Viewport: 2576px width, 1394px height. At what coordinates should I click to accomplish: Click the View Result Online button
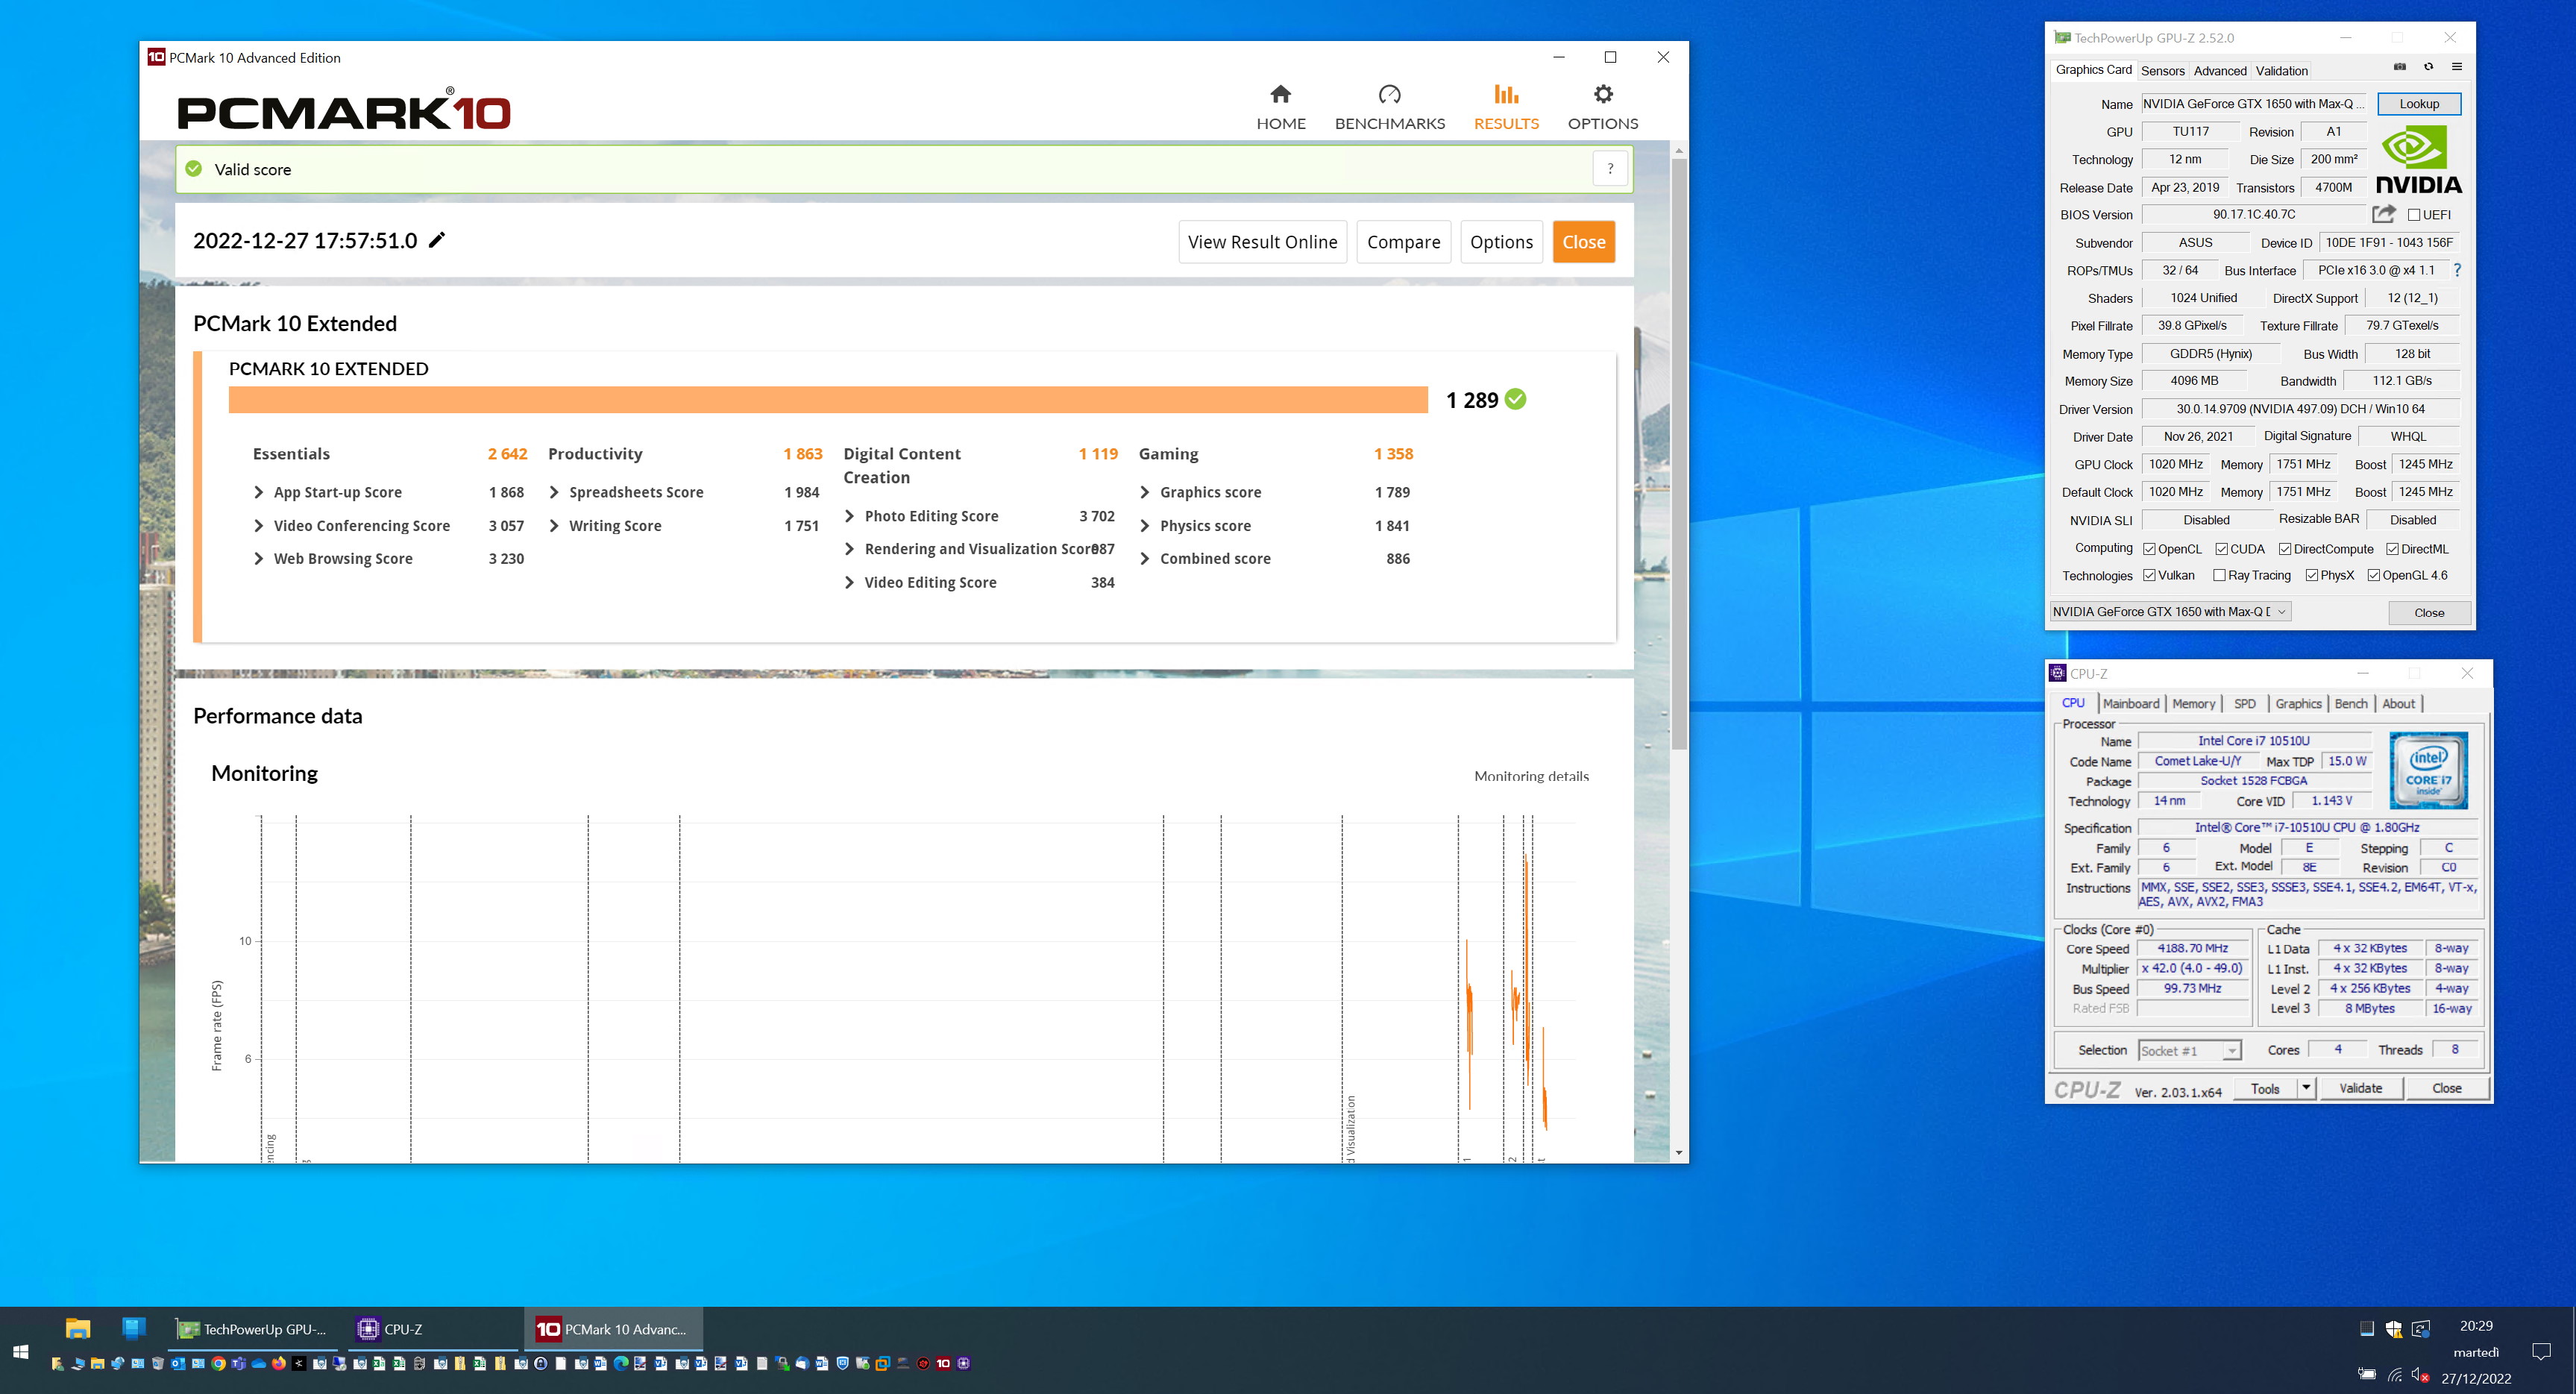[x=1262, y=242]
